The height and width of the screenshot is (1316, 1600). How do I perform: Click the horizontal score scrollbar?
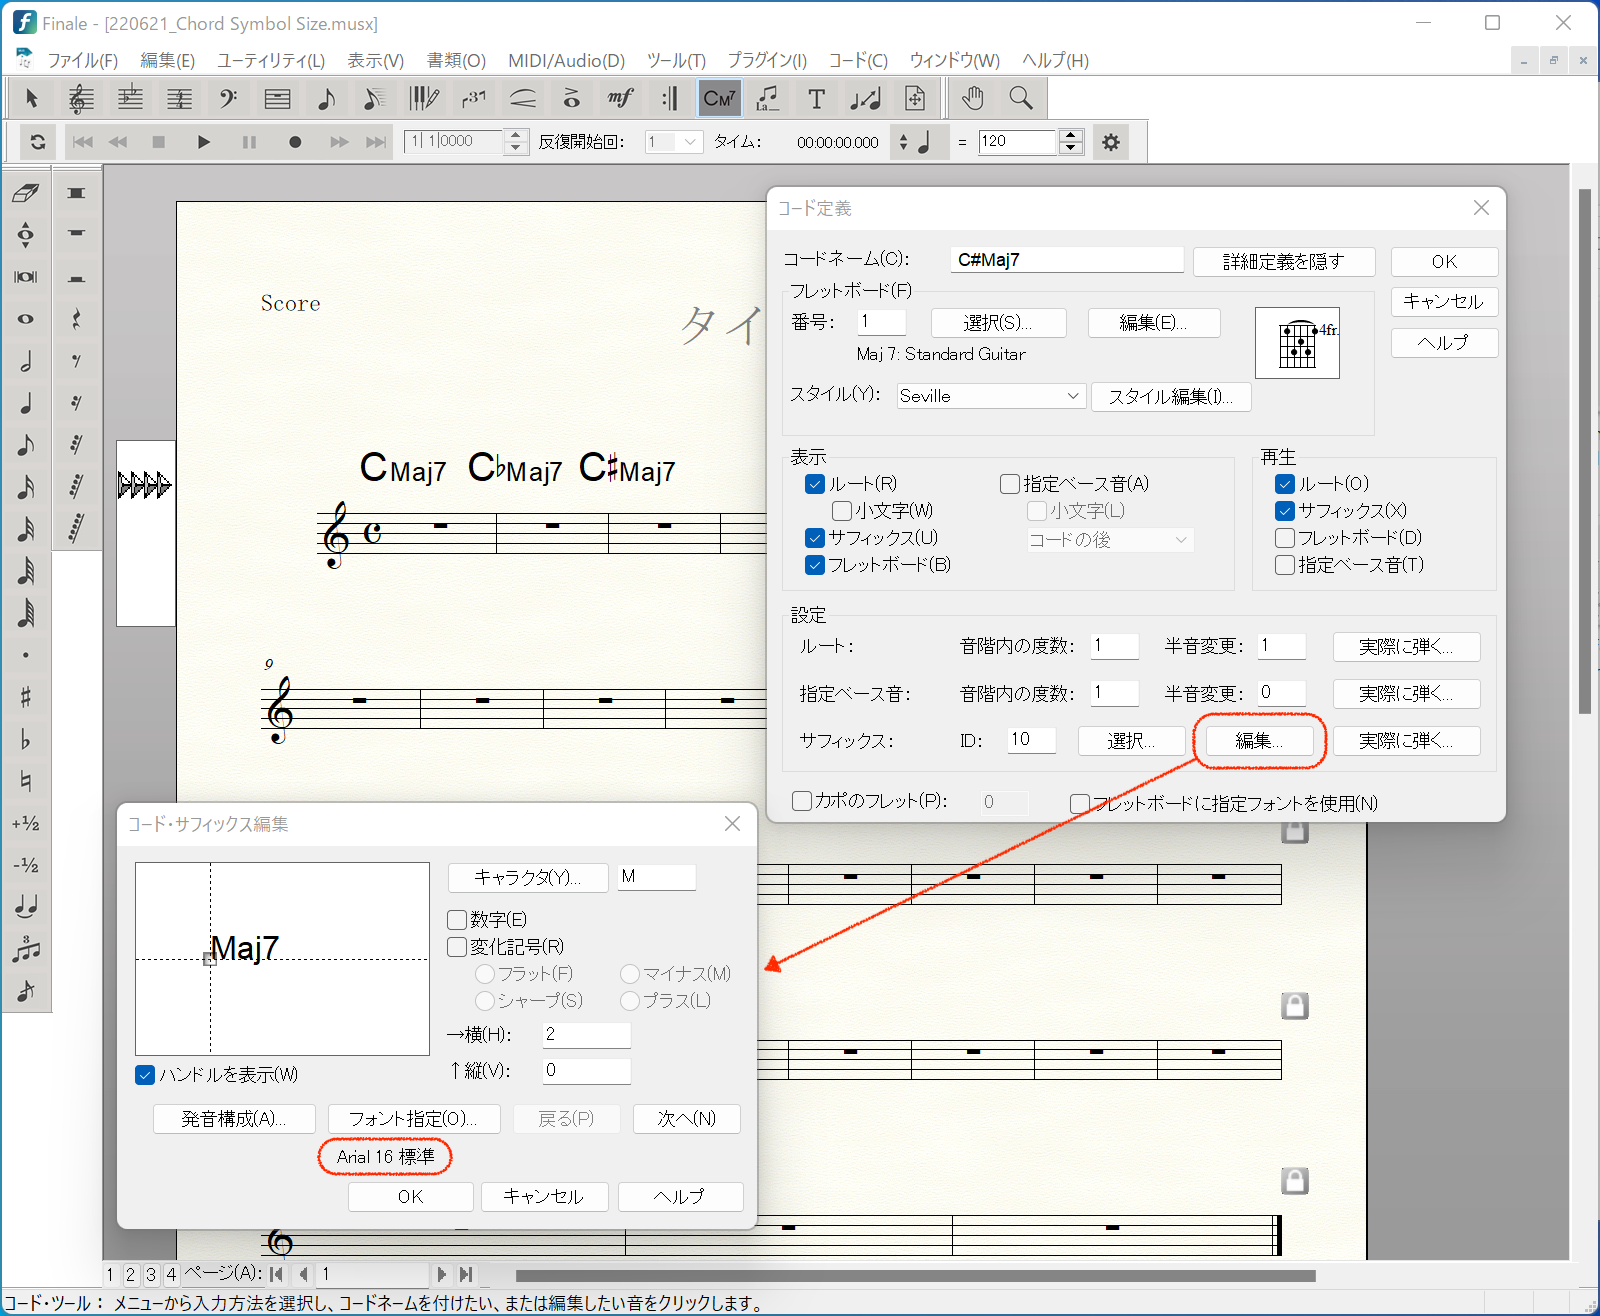[915, 1275]
